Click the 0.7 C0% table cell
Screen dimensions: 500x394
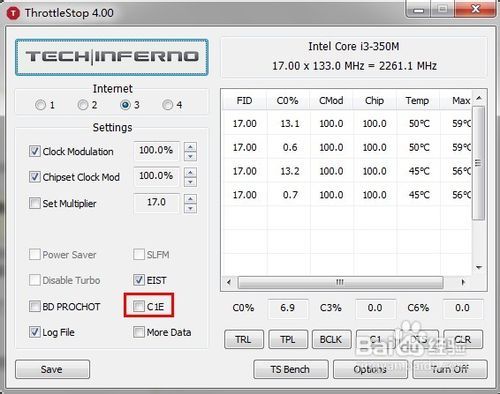[x=289, y=195]
